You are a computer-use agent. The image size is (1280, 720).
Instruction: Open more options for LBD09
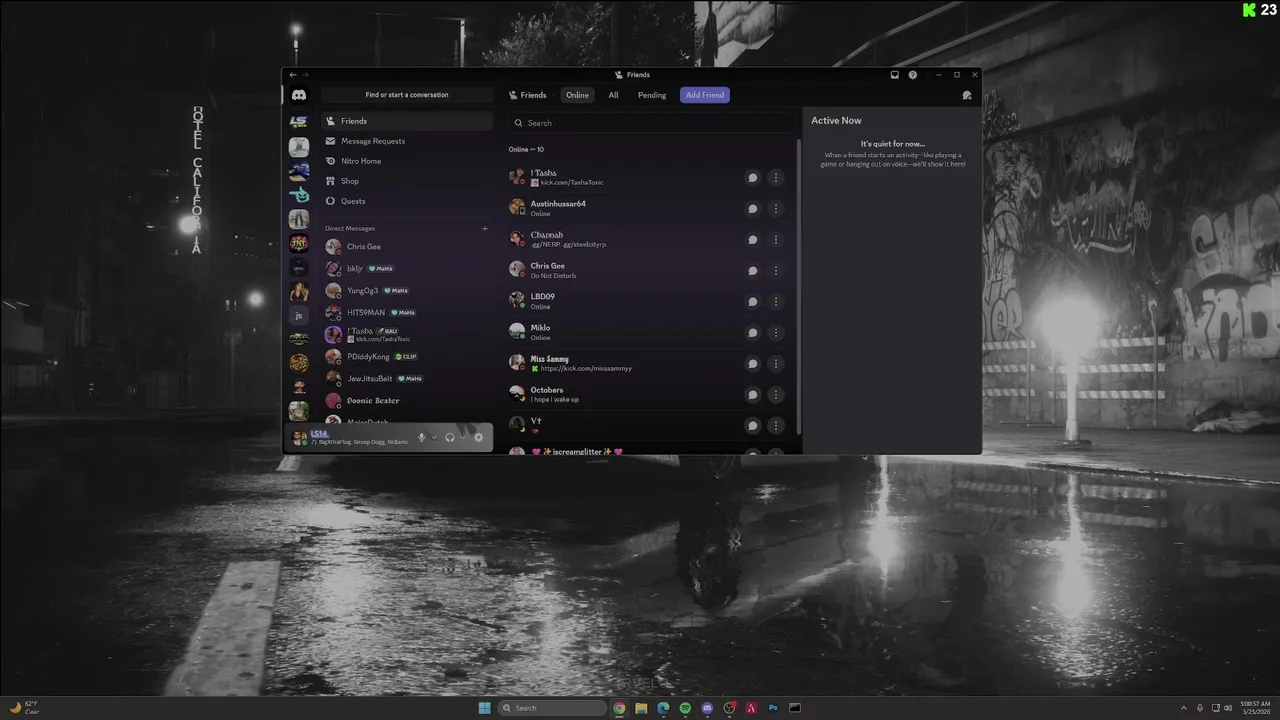776,302
